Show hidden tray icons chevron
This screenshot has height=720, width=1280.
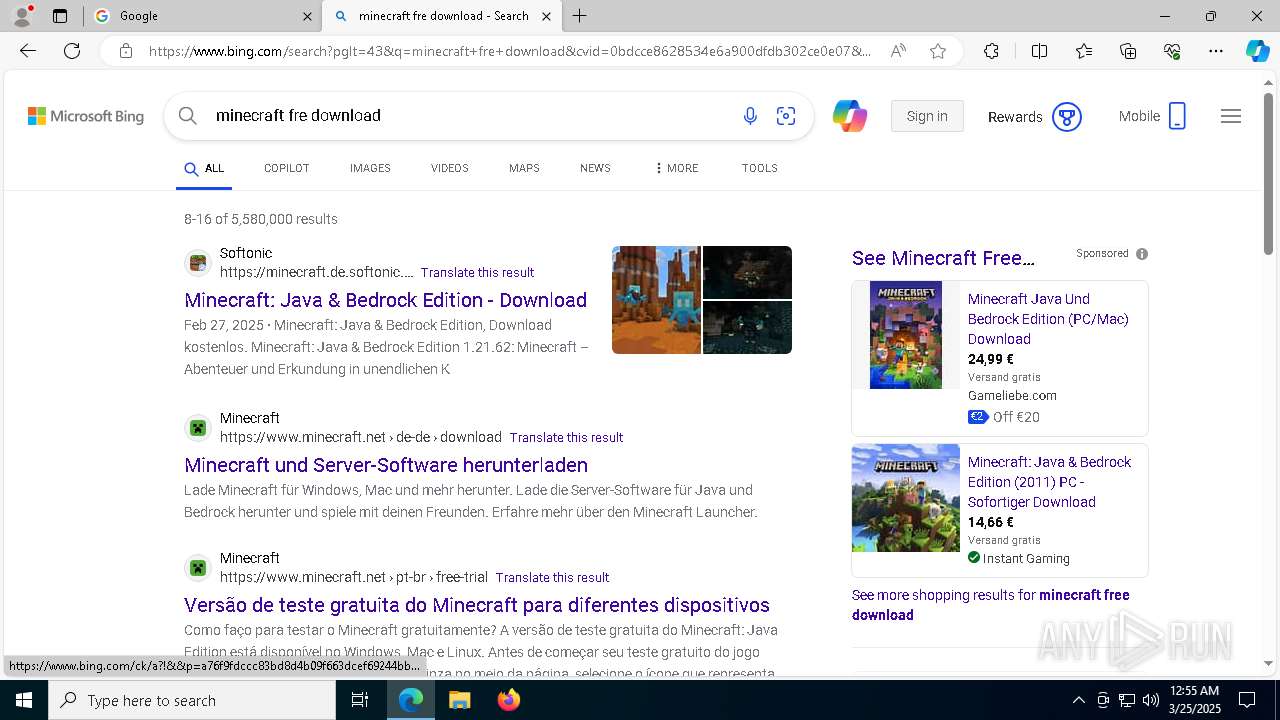tap(1078, 700)
